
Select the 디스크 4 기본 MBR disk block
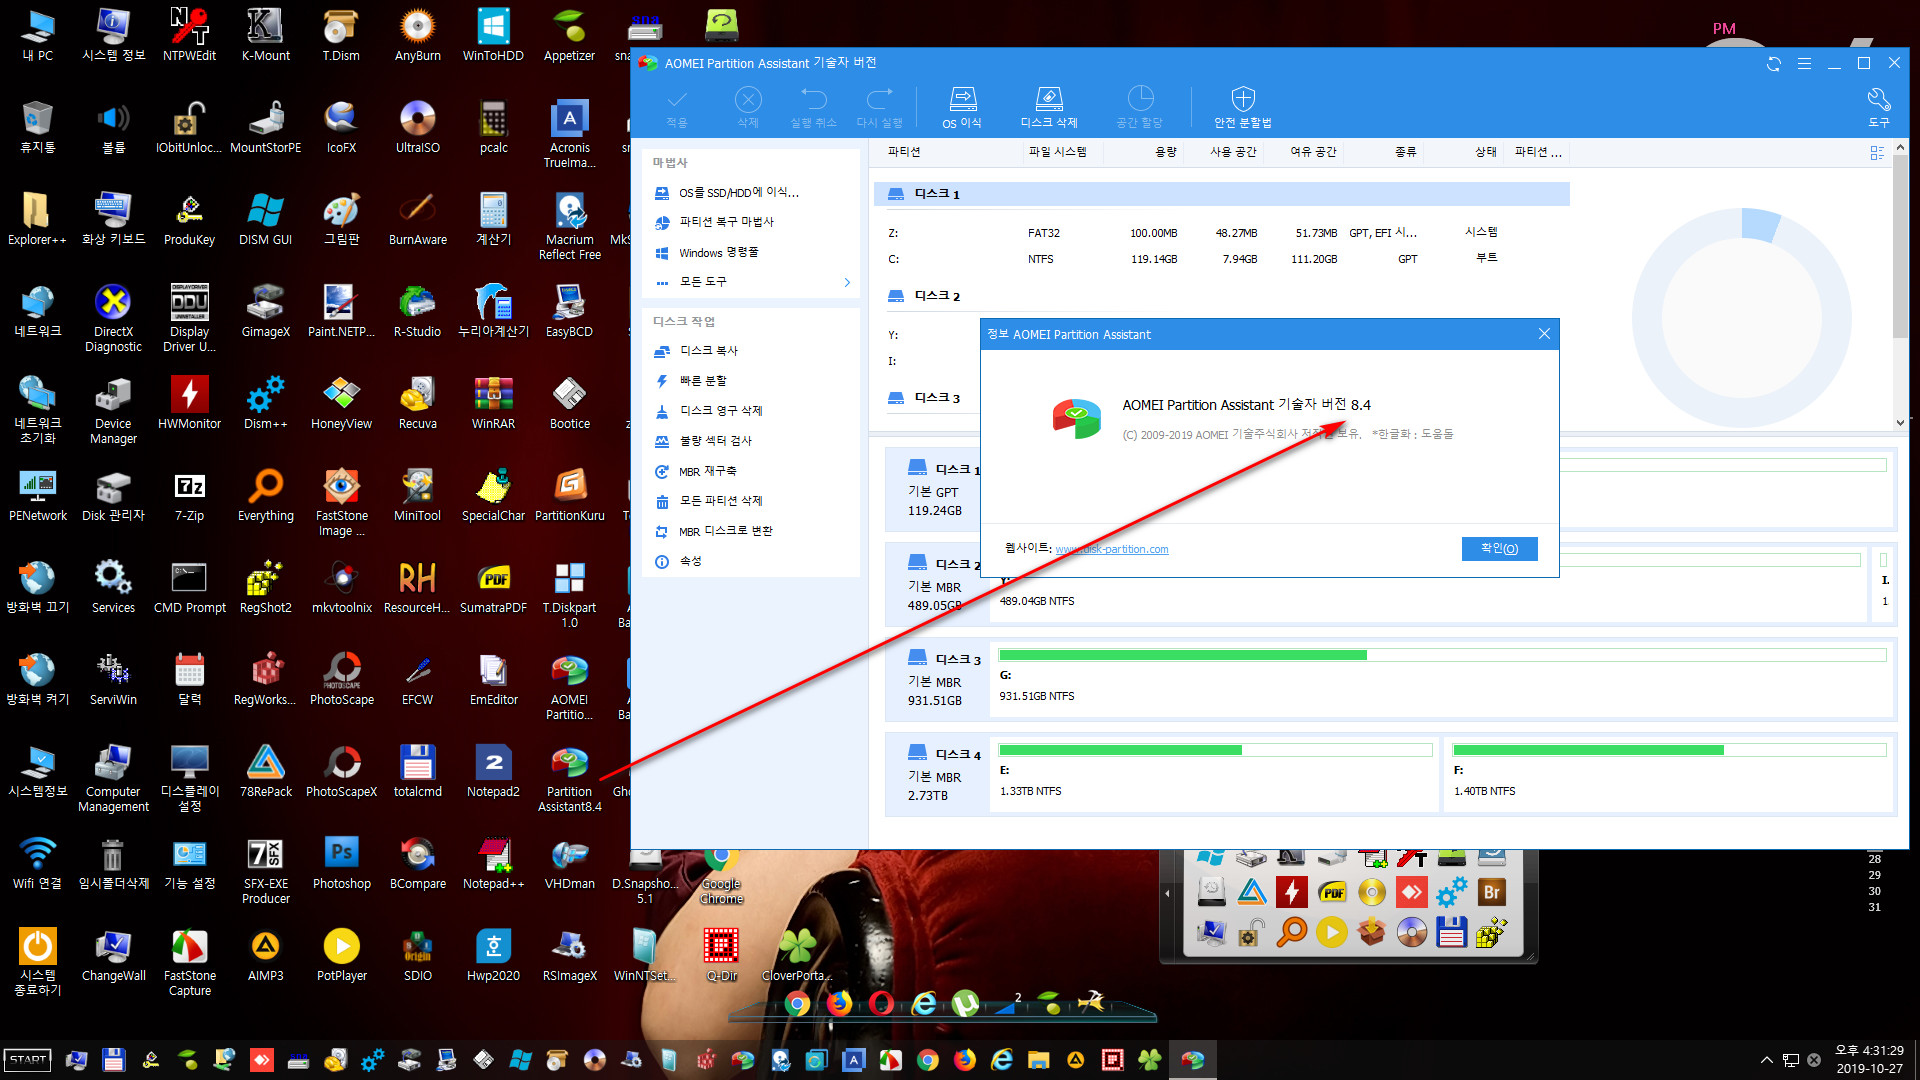(x=937, y=775)
